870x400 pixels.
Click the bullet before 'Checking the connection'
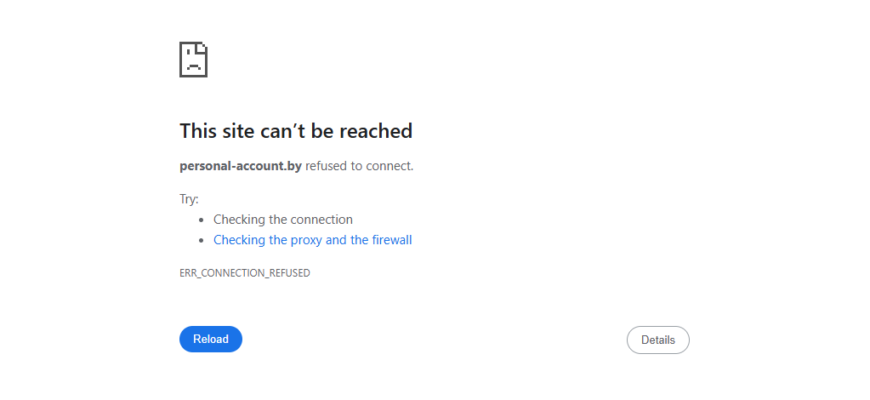pos(201,220)
